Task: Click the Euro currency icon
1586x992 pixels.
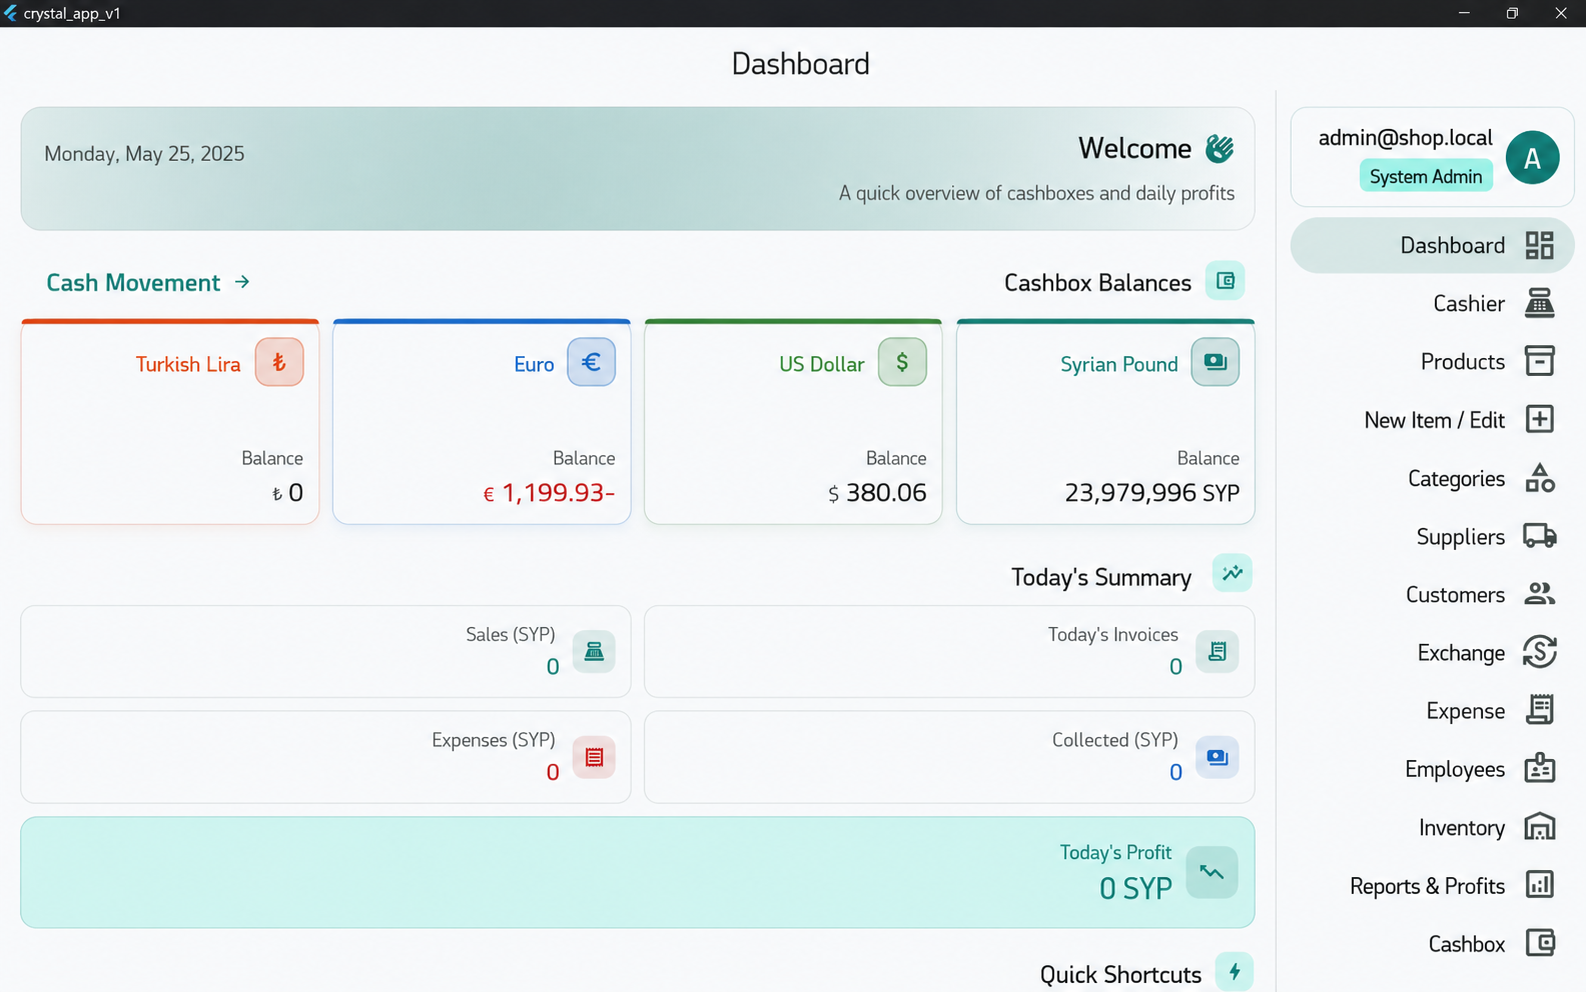Action: coord(591,362)
